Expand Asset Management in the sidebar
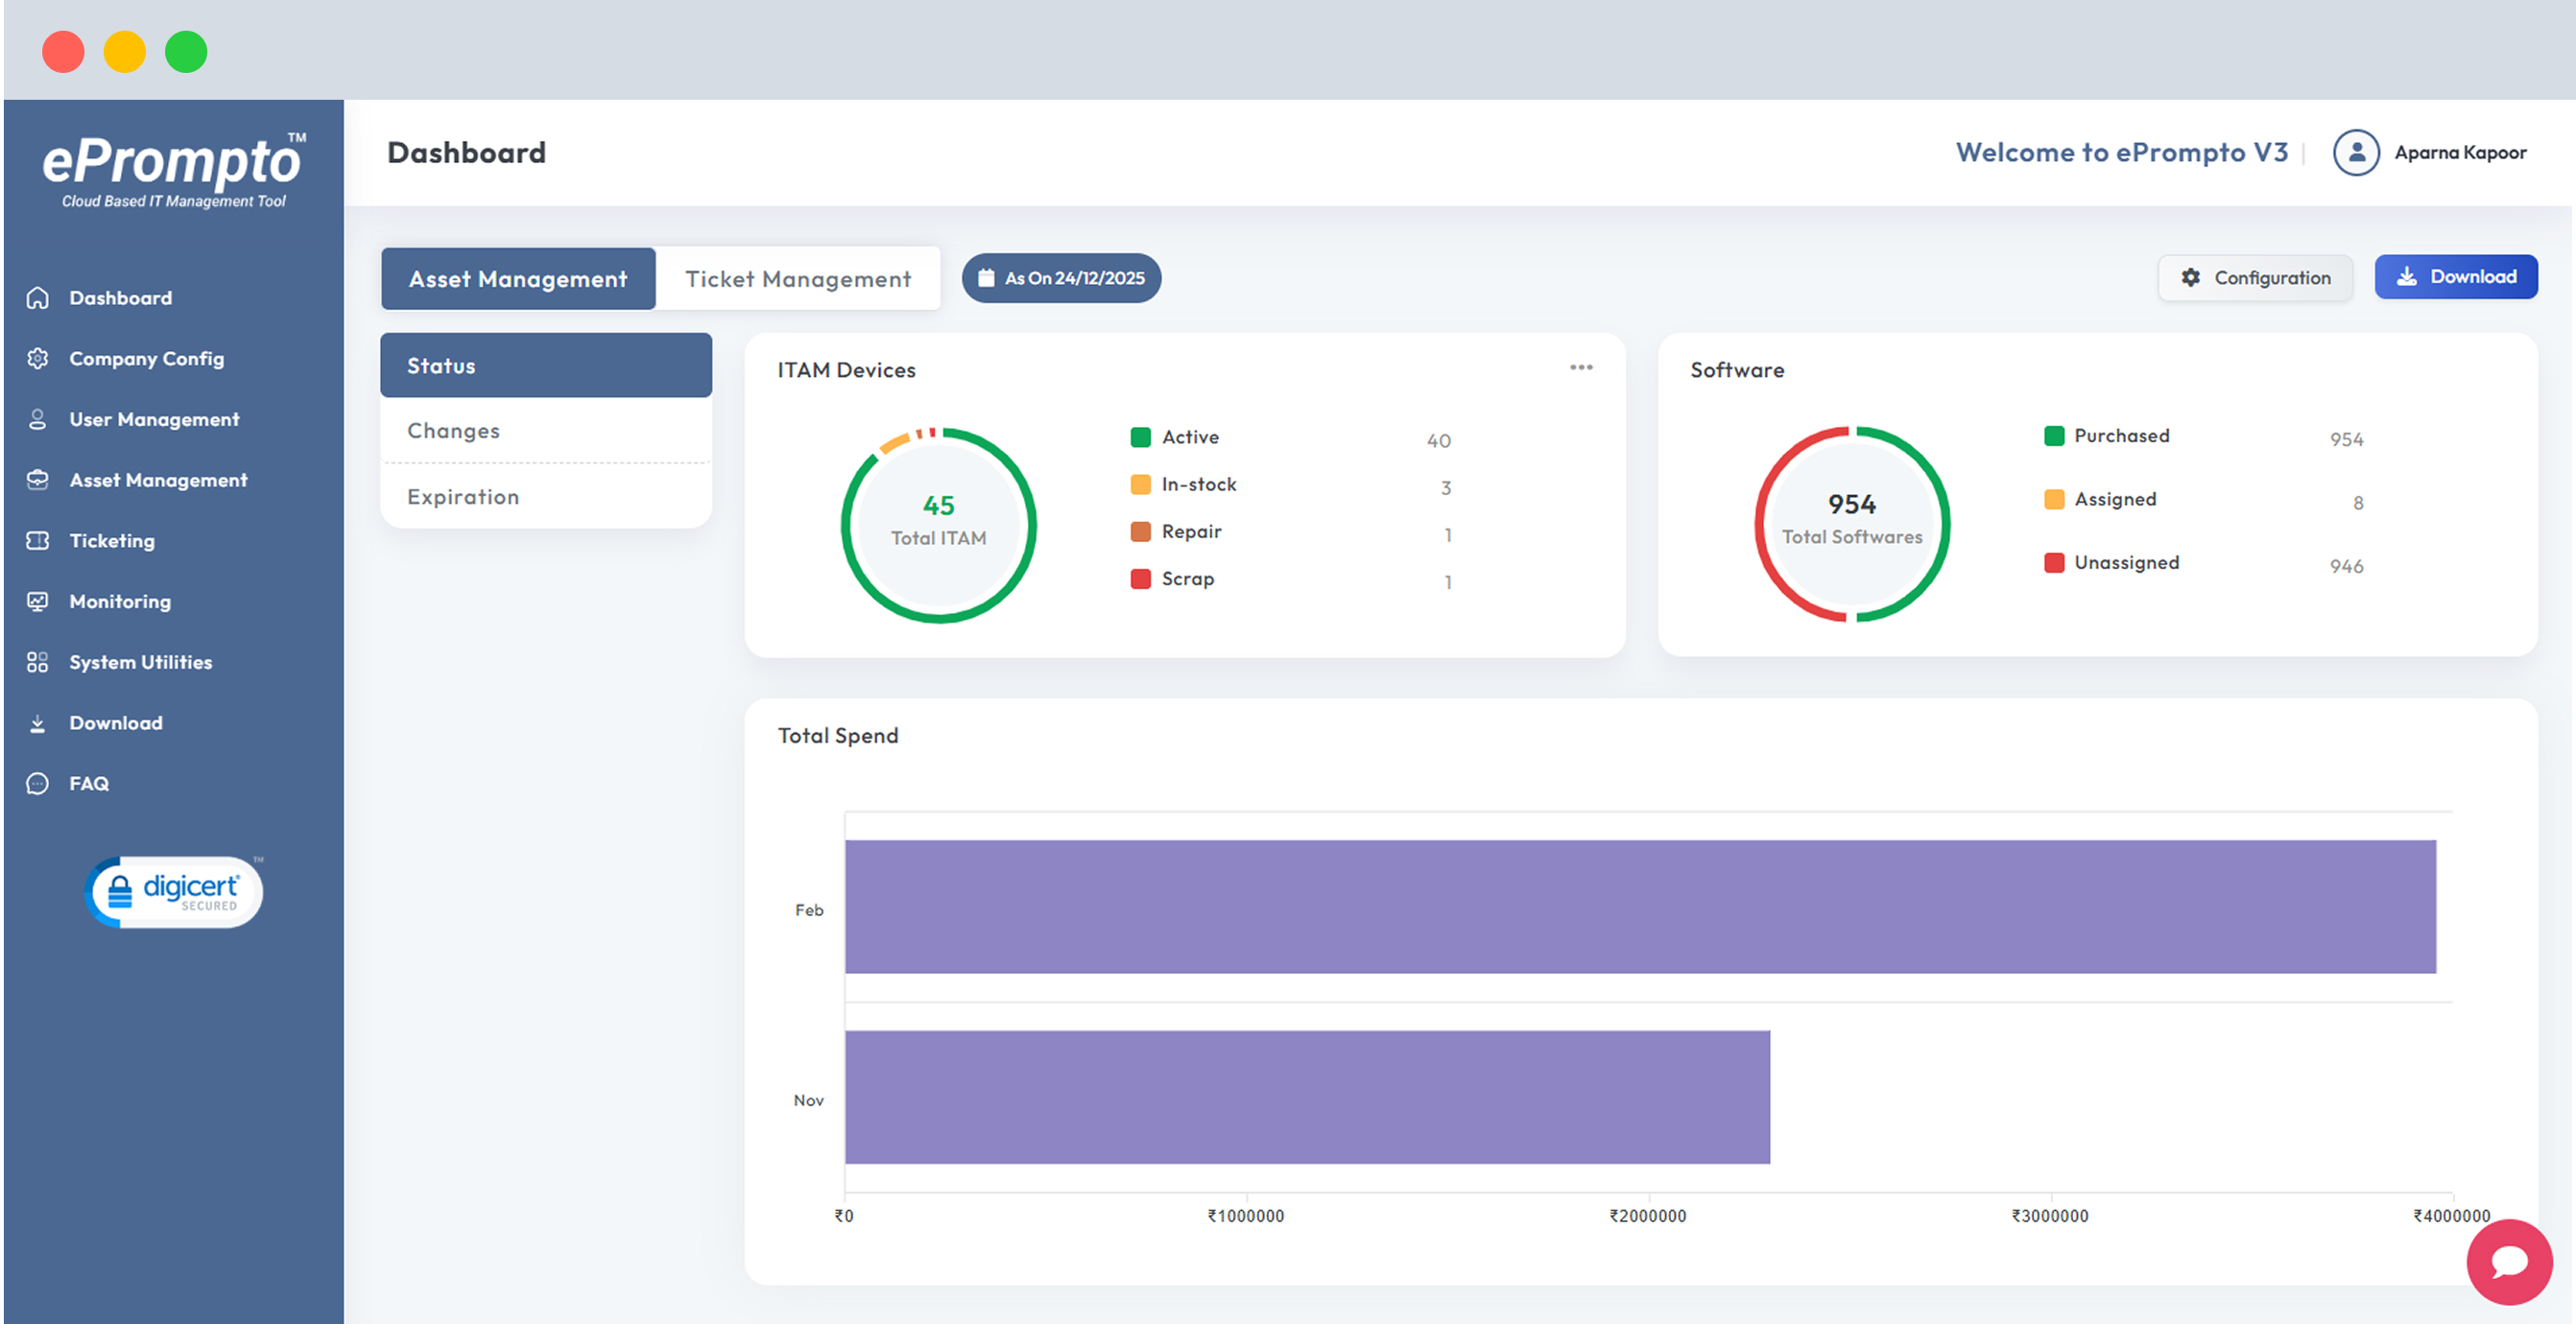Image resolution: width=2576 pixels, height=1324 pixels. click(158, 480)
